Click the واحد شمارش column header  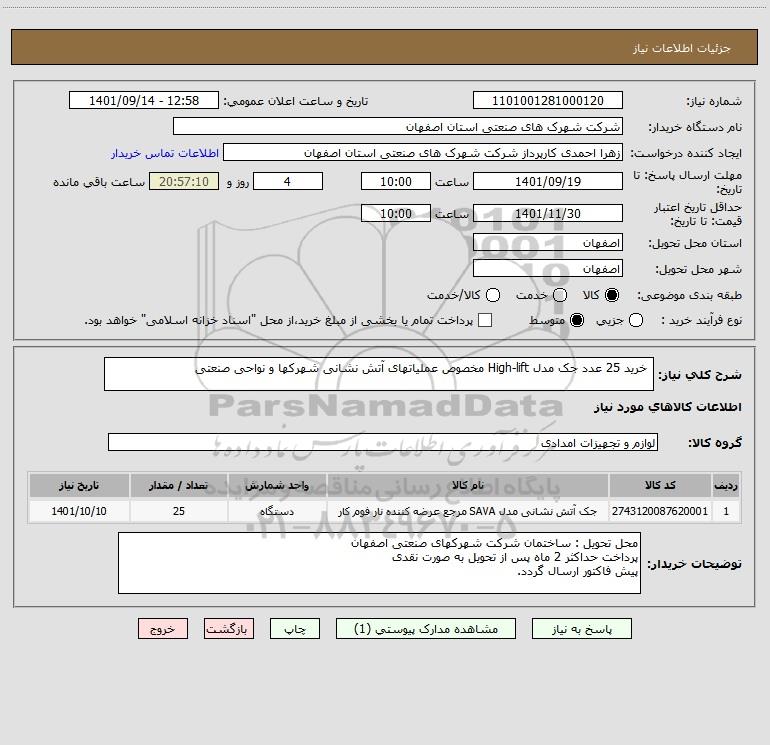[277, 485]
